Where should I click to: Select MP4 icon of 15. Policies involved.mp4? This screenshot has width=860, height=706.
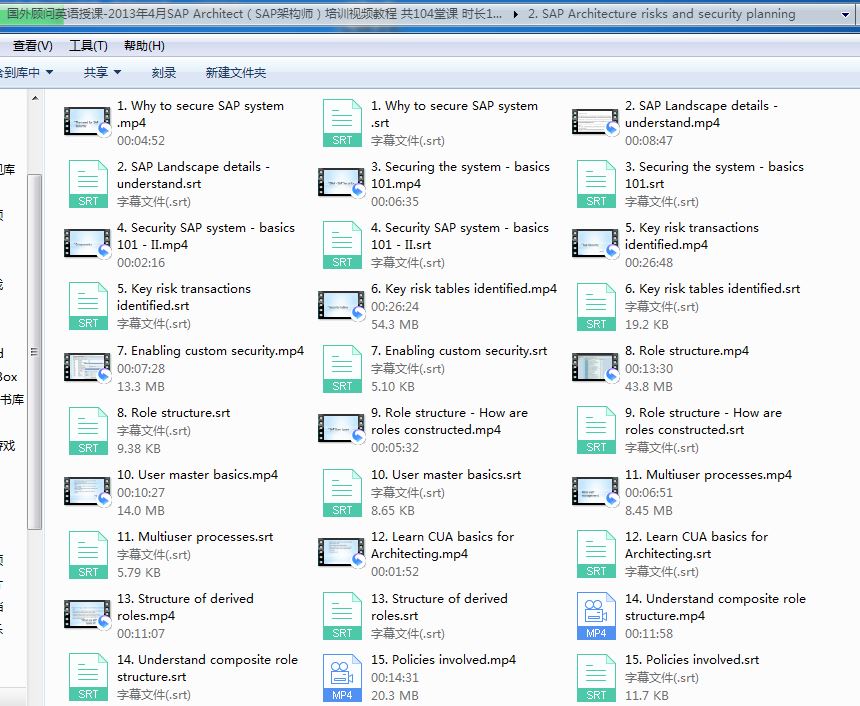342,678
